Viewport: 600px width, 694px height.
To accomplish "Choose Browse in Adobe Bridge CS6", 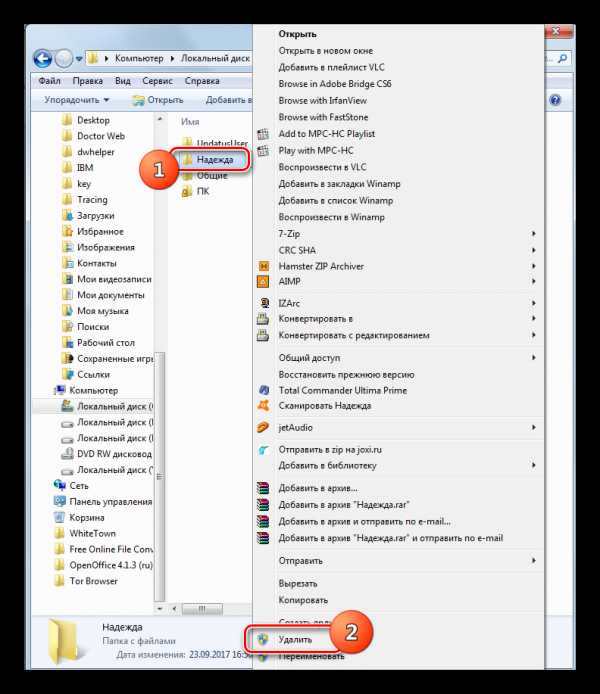I will coord(335,84).
